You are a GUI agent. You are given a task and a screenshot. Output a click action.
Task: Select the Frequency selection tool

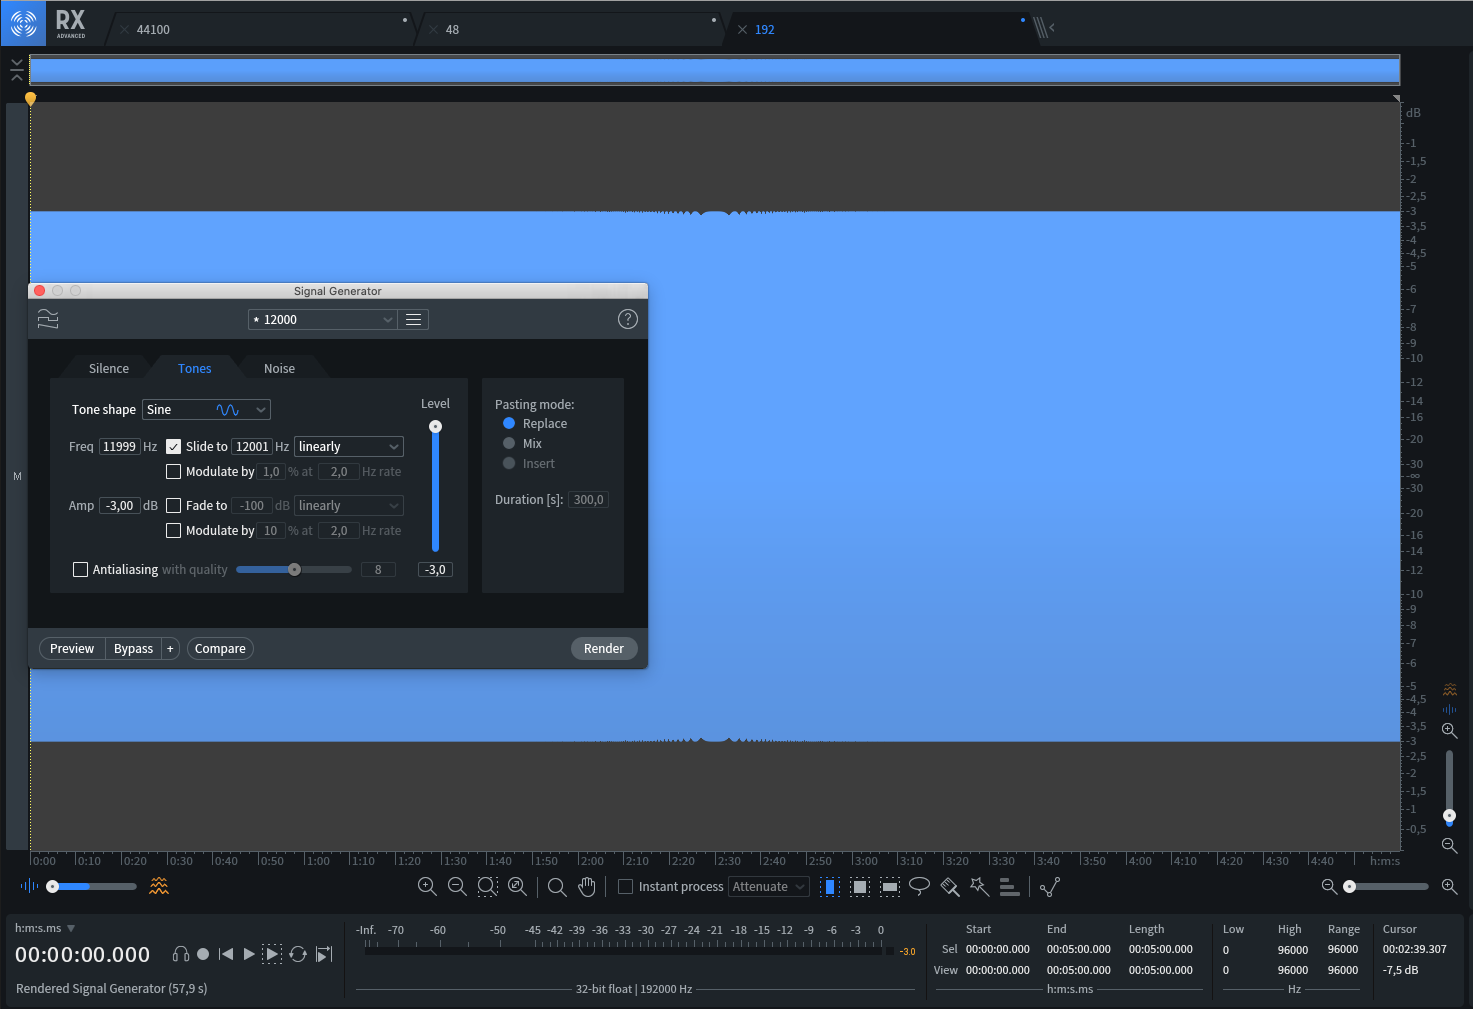pos(890,887)
